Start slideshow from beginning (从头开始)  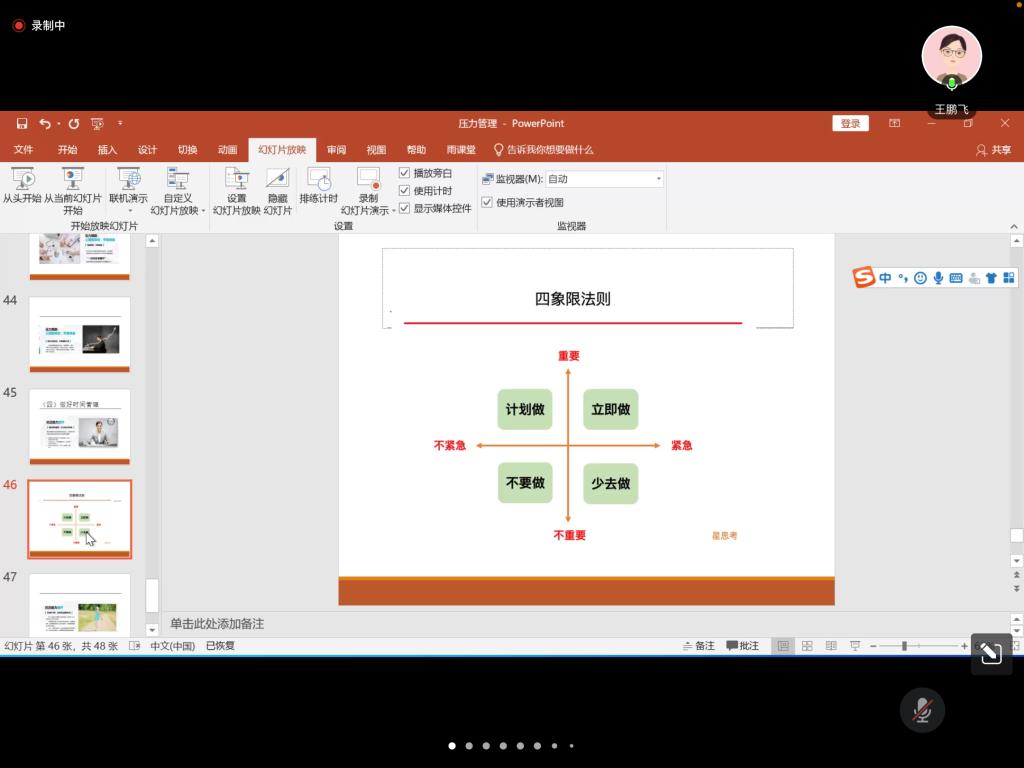(22, 187)
